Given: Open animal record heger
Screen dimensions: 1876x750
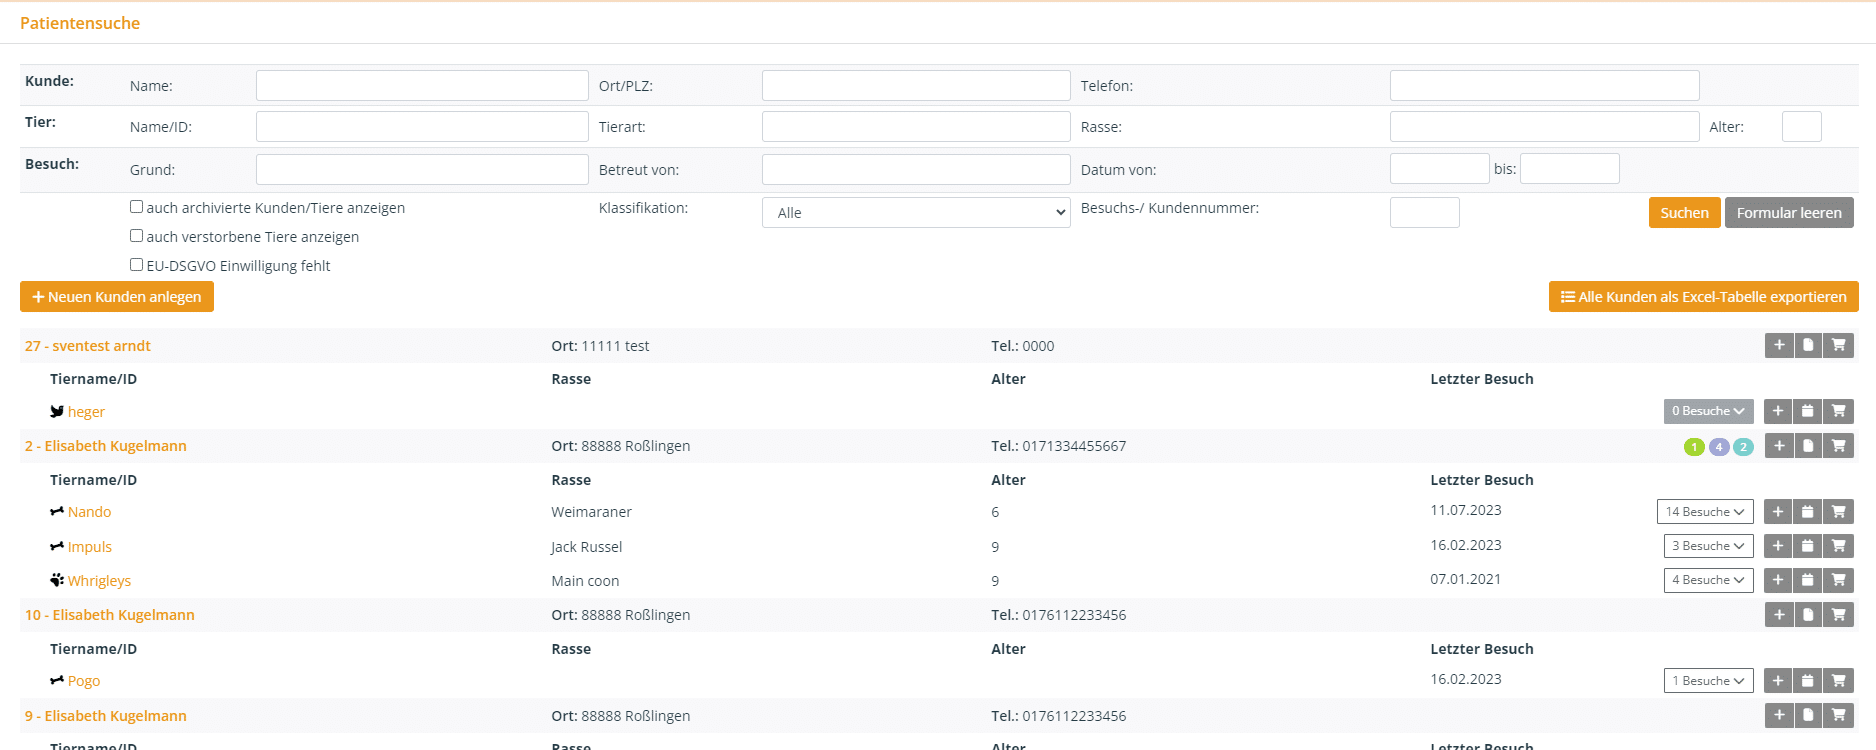Looking at the screenshot, I should click(86, 412).
